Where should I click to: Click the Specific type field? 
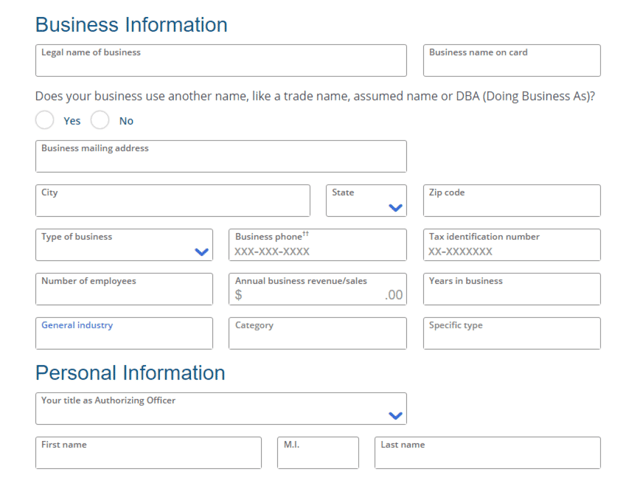[512, 333]
